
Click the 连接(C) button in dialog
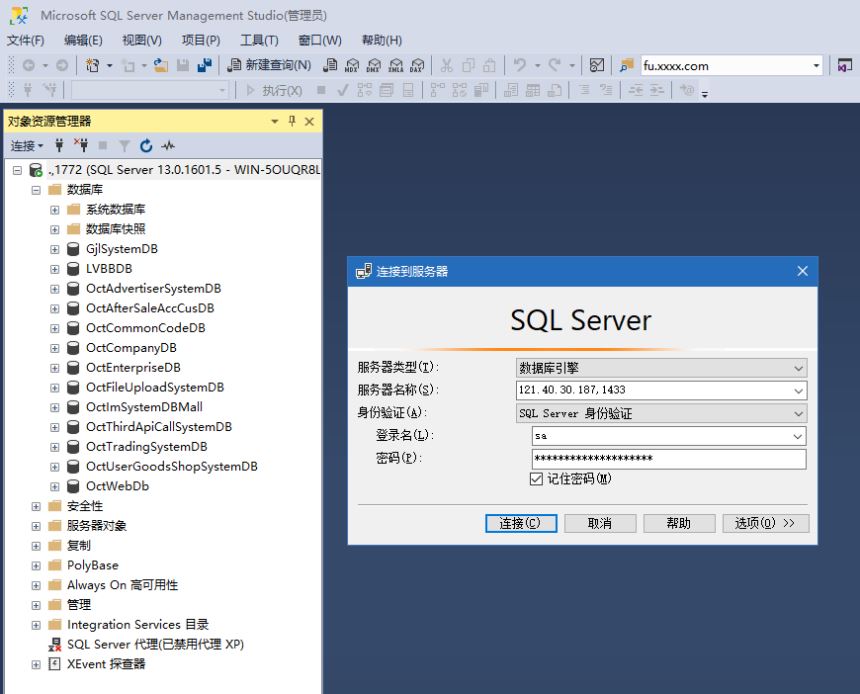click(520, 523)
